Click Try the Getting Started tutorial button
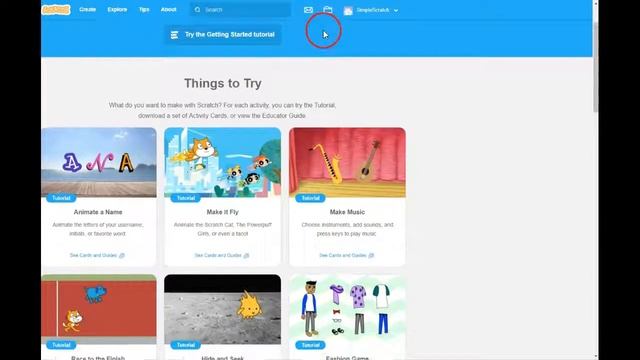640x360 pixels. tap(223, 35)
